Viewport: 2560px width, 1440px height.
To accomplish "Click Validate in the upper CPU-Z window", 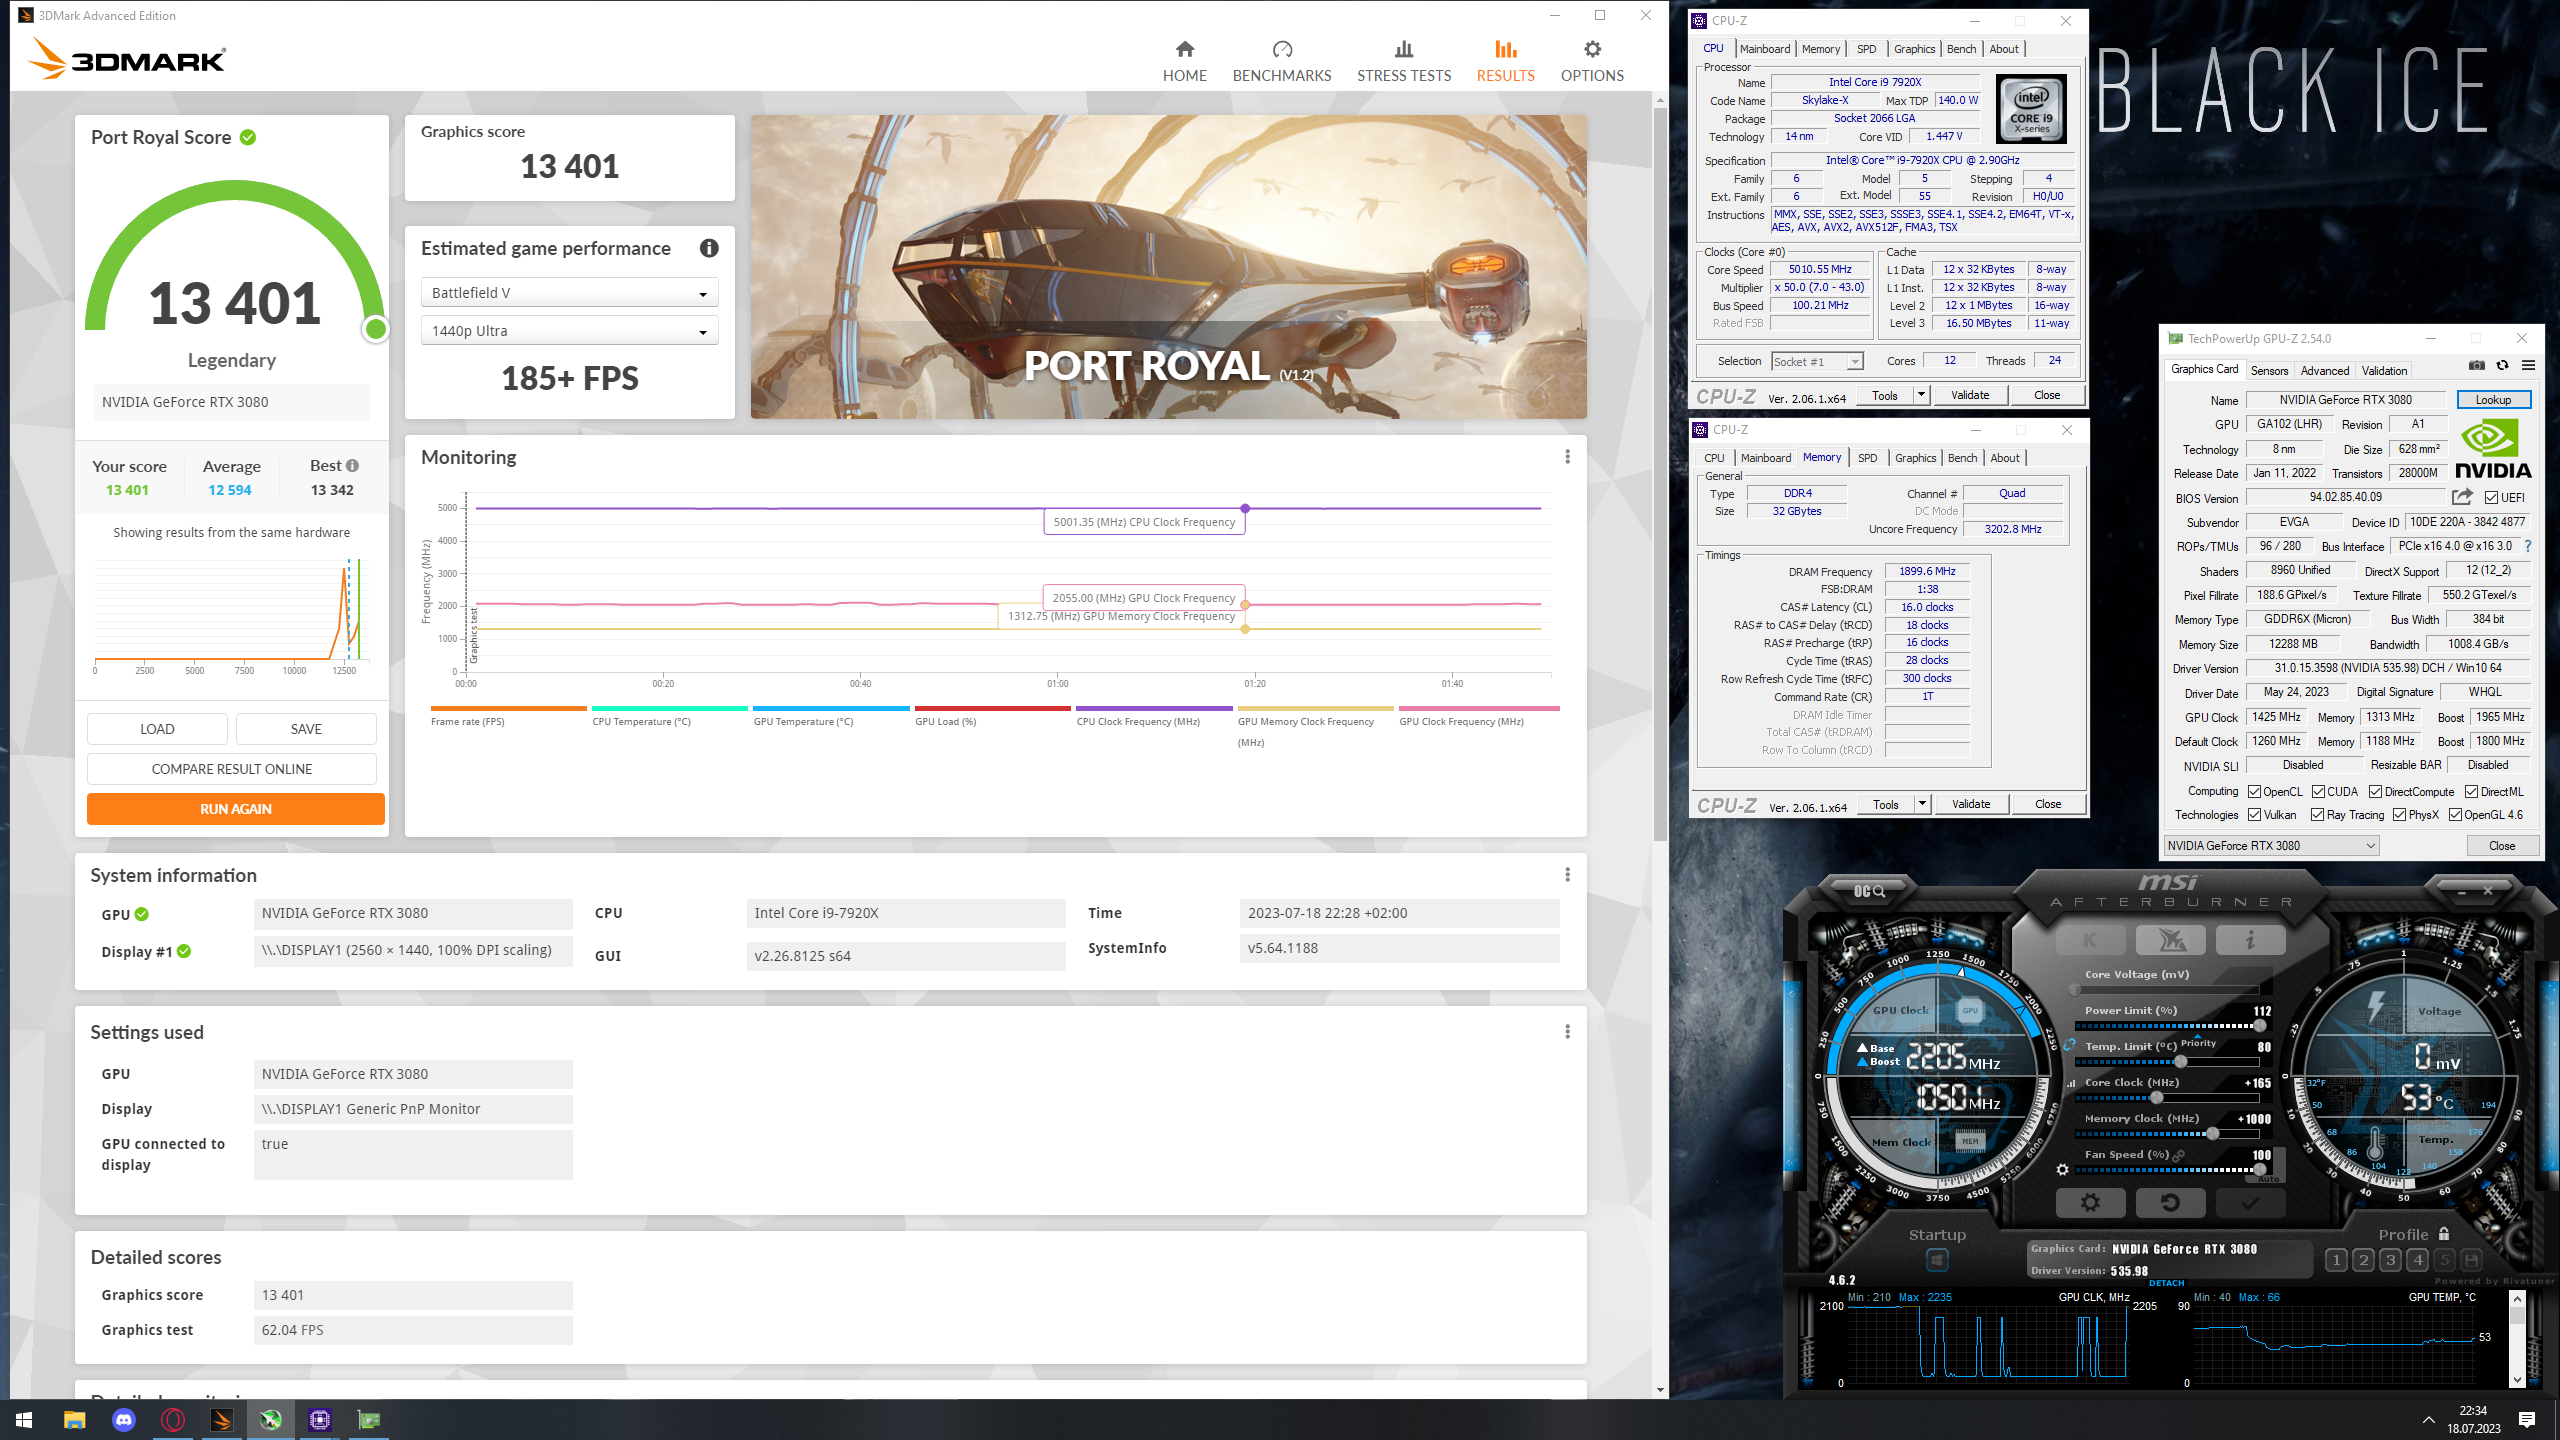I will click(1970, 395).
